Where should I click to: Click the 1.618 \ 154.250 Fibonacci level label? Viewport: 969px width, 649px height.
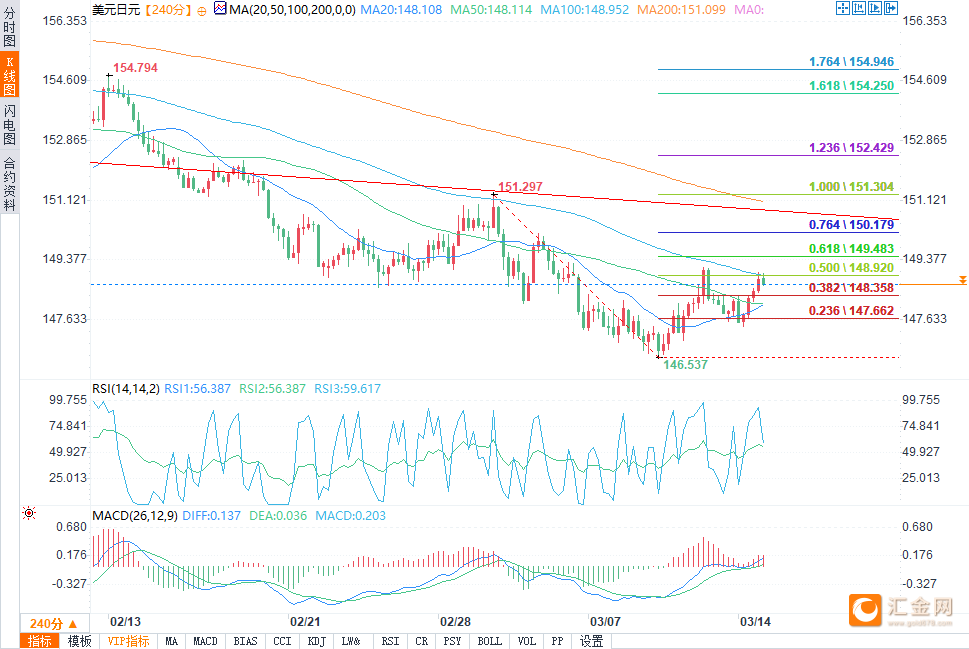[852, 86]
